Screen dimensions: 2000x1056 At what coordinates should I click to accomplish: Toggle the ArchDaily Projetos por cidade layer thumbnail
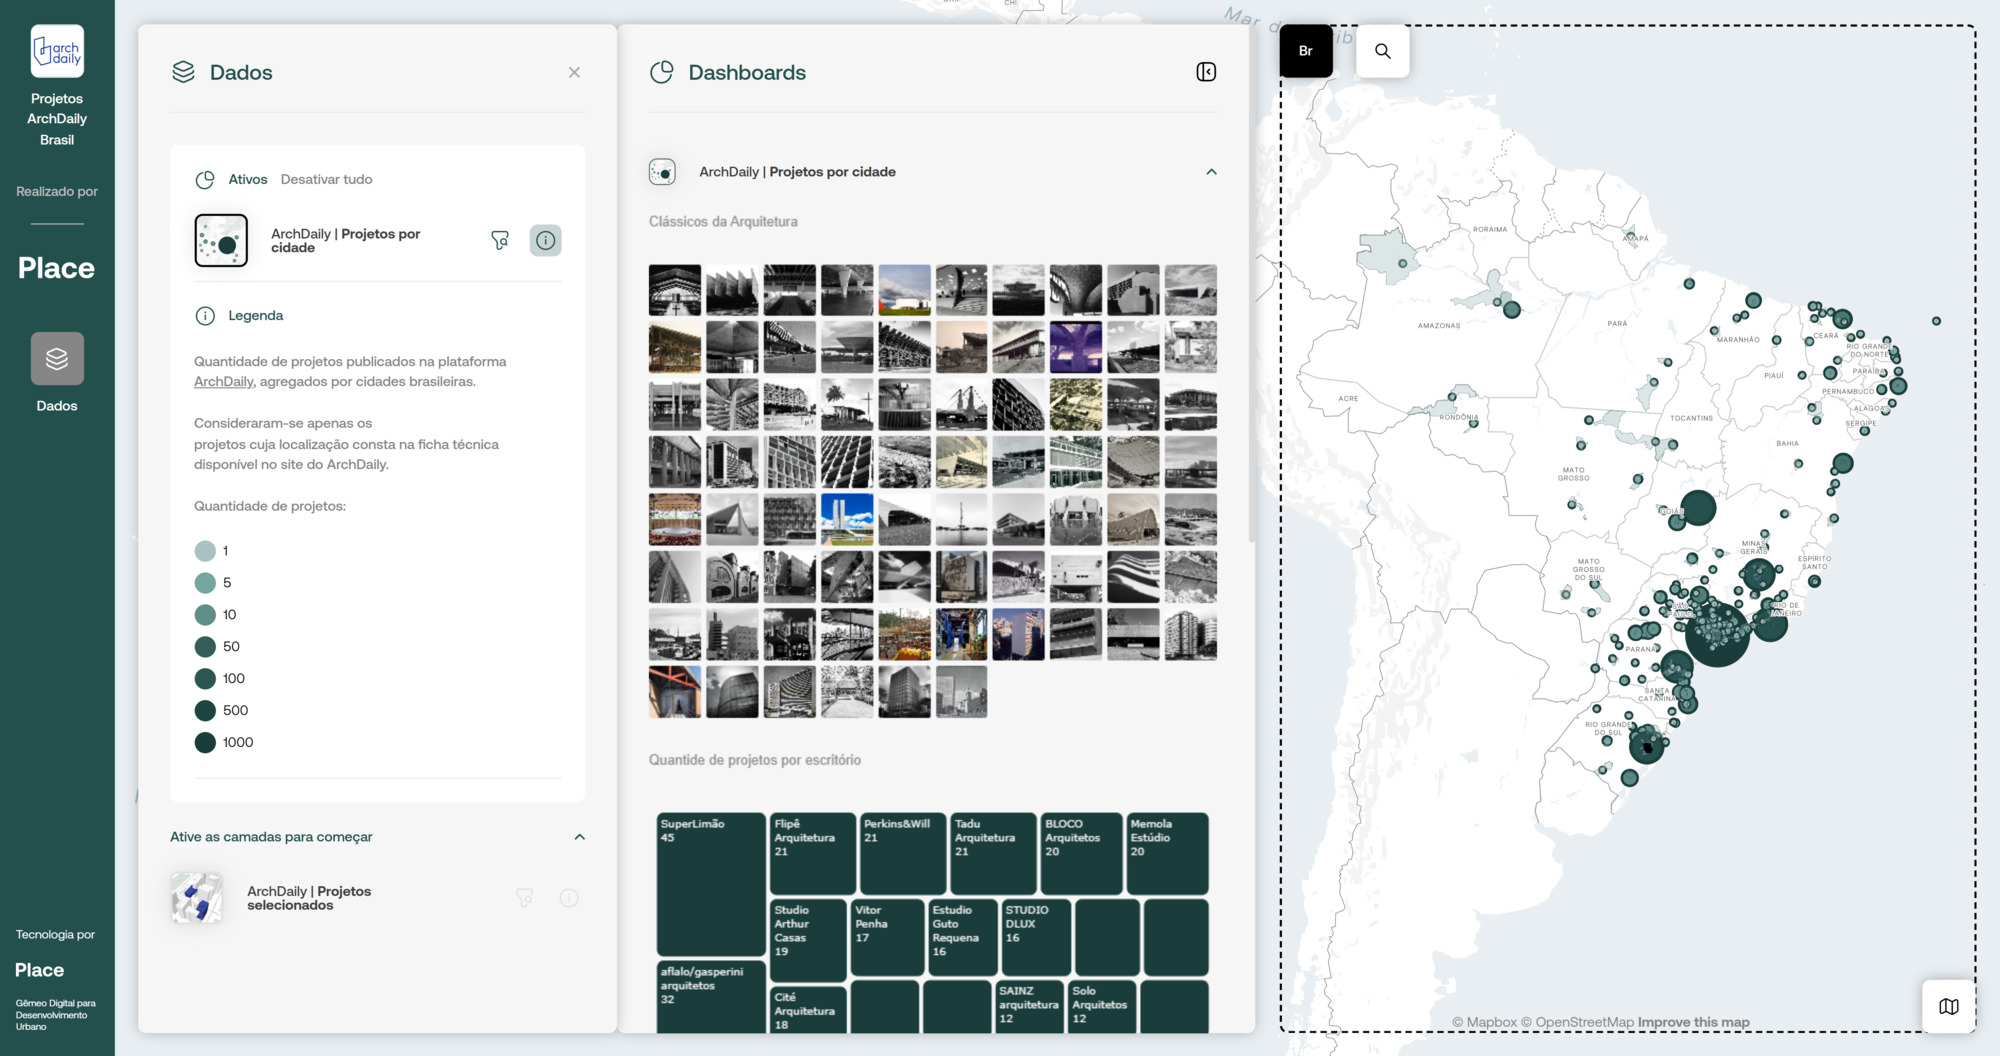point(221,240)
